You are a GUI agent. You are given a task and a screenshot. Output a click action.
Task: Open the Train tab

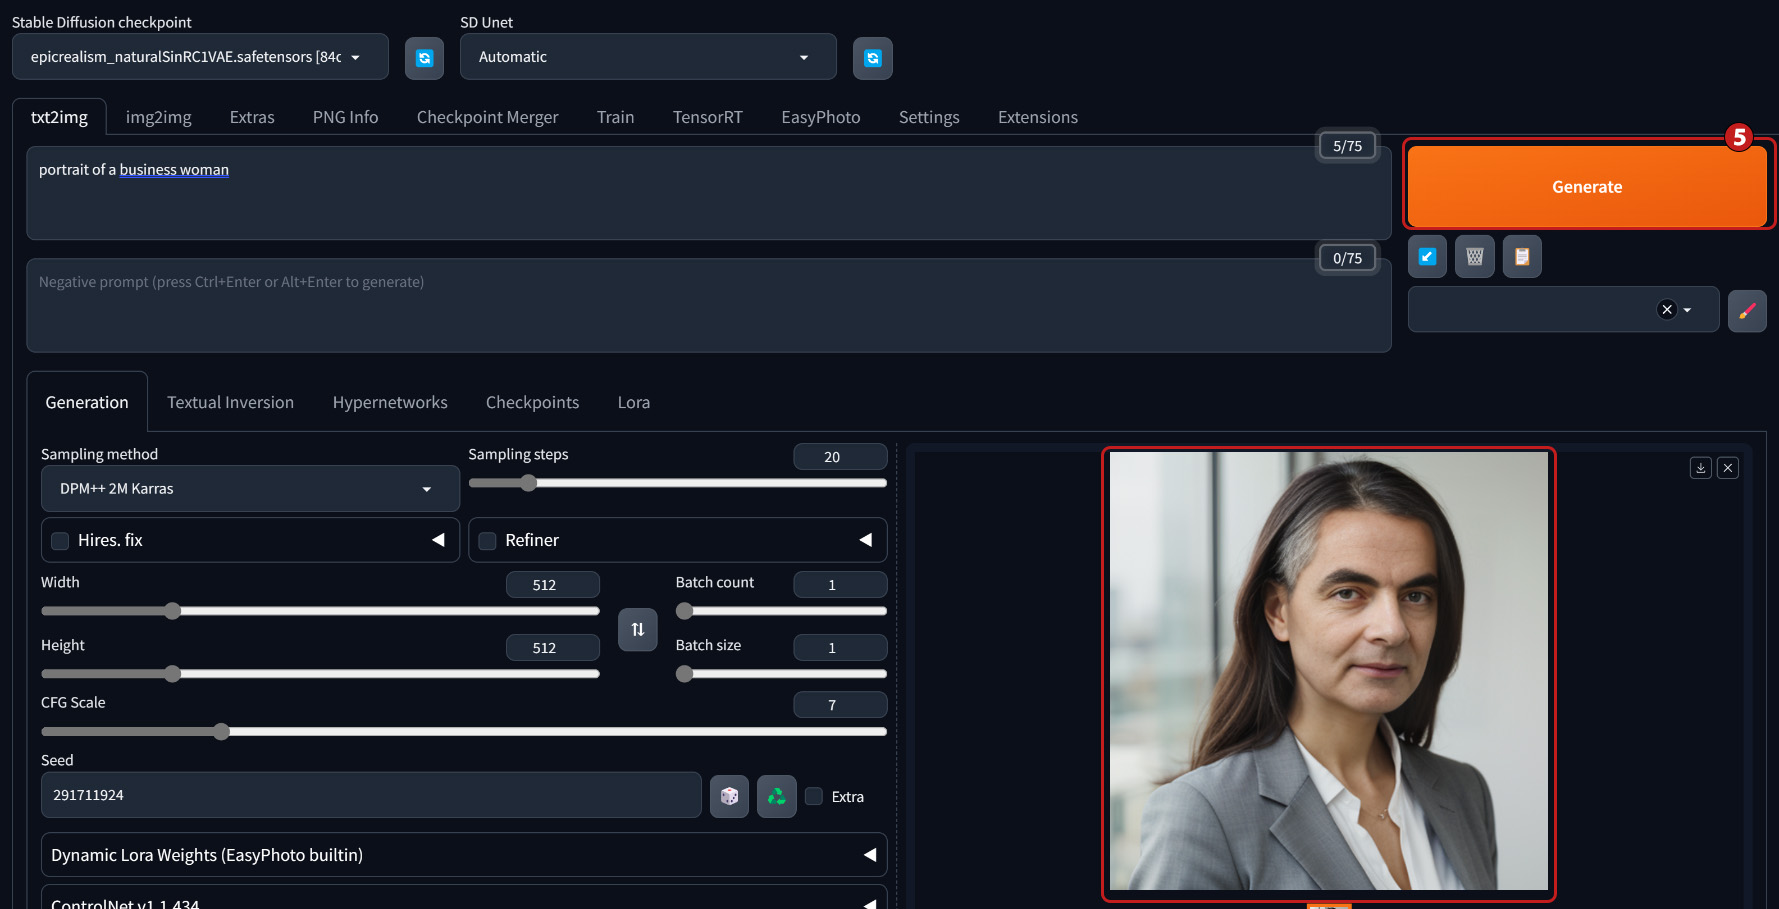point(616,117)
